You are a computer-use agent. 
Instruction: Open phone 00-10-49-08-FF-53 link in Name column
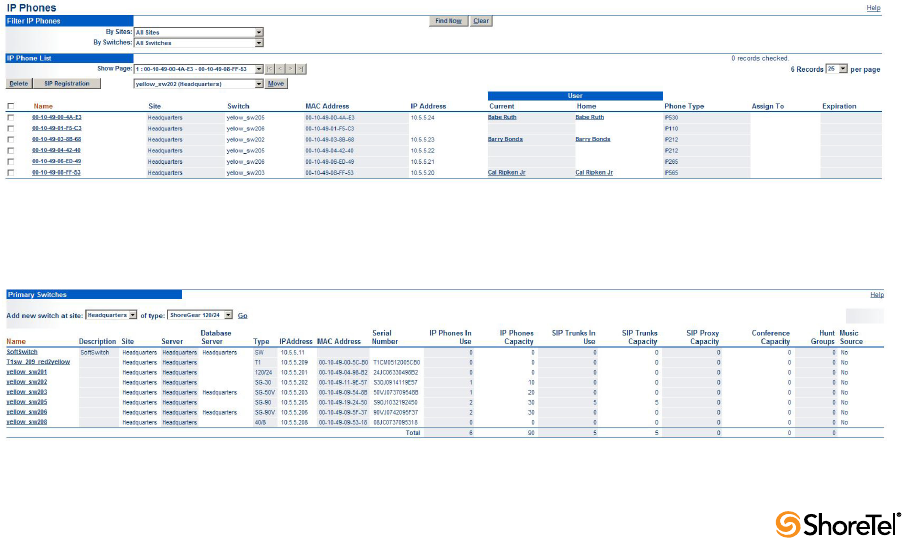56,173
